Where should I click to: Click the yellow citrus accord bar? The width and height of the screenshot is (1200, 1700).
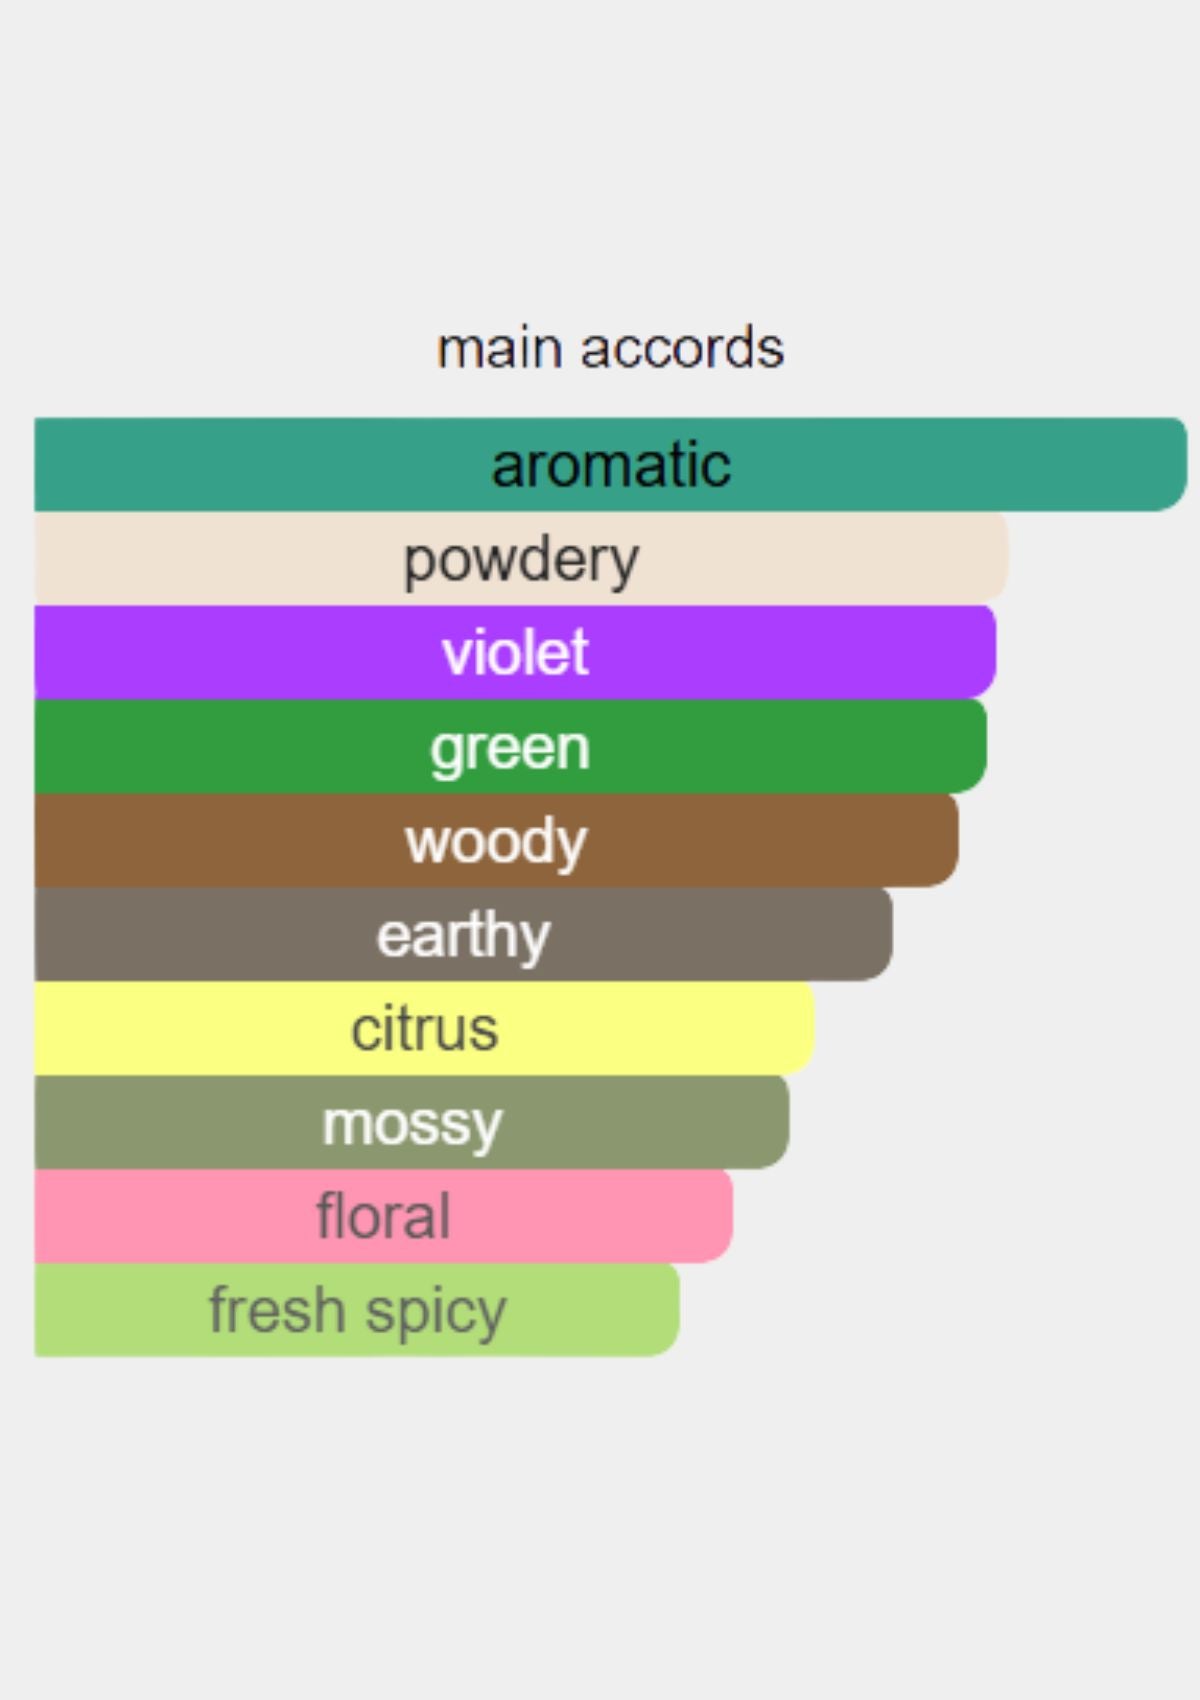point(425,1028)
